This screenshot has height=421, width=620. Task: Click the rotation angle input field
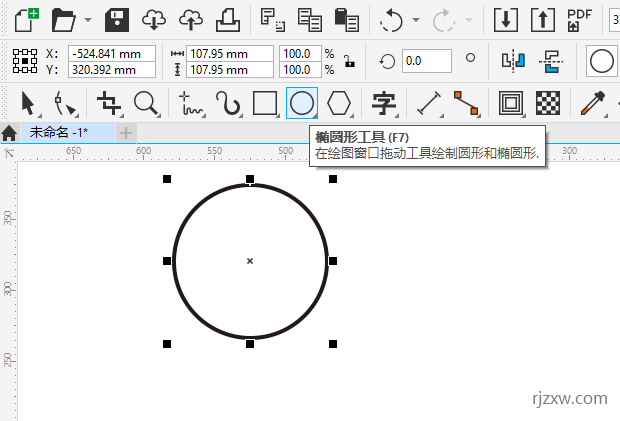(426, 61)
